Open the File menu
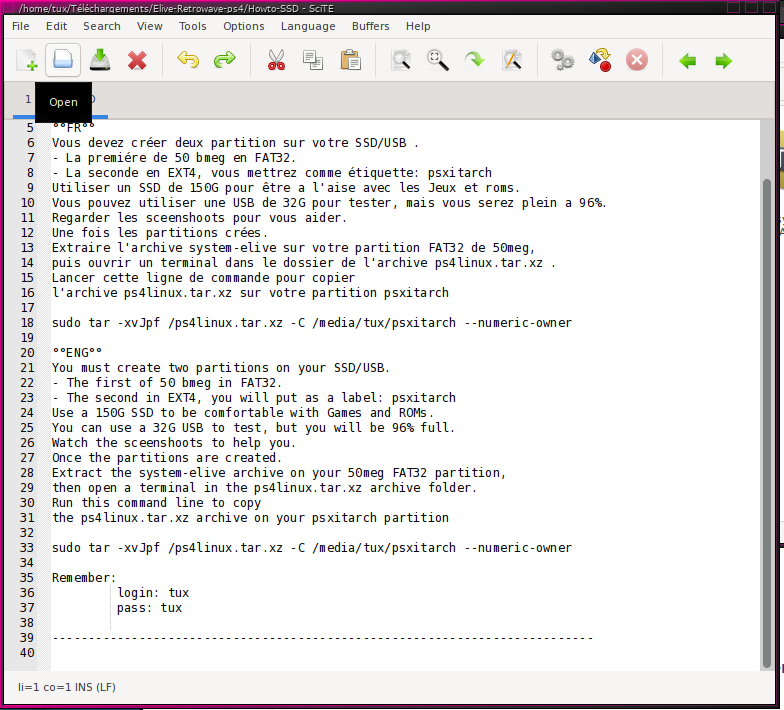The image size is (784, 710). pos(20,26)
